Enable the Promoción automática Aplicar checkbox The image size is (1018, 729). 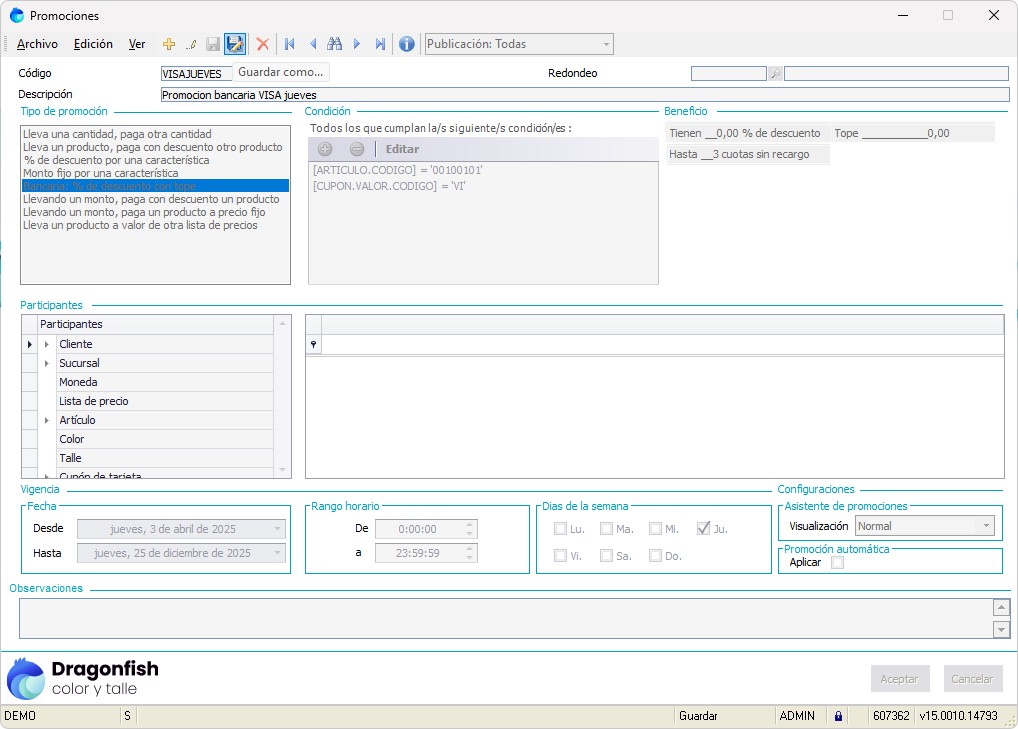pos(838,562)
